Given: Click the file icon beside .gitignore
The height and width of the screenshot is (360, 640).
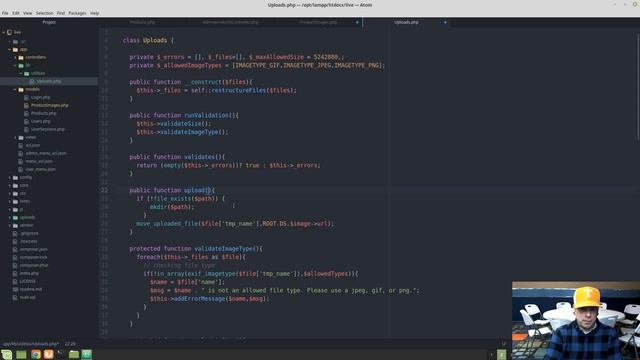Looking at the screenshot, I should [x=15, y=233].
